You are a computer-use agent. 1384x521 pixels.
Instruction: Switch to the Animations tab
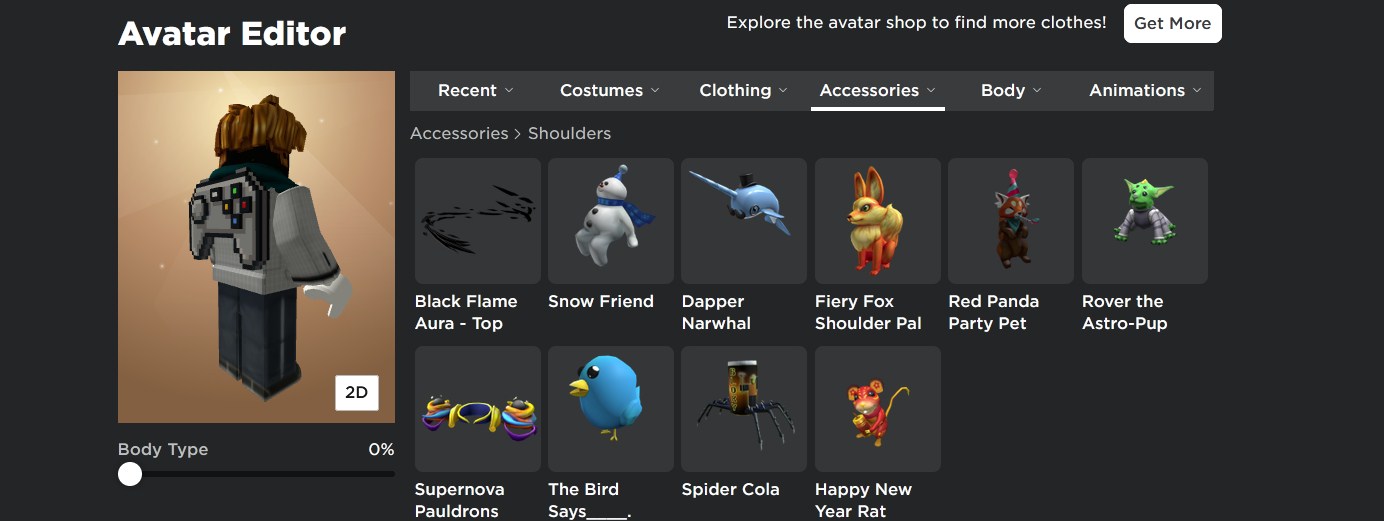click(x=1145, y=90)
